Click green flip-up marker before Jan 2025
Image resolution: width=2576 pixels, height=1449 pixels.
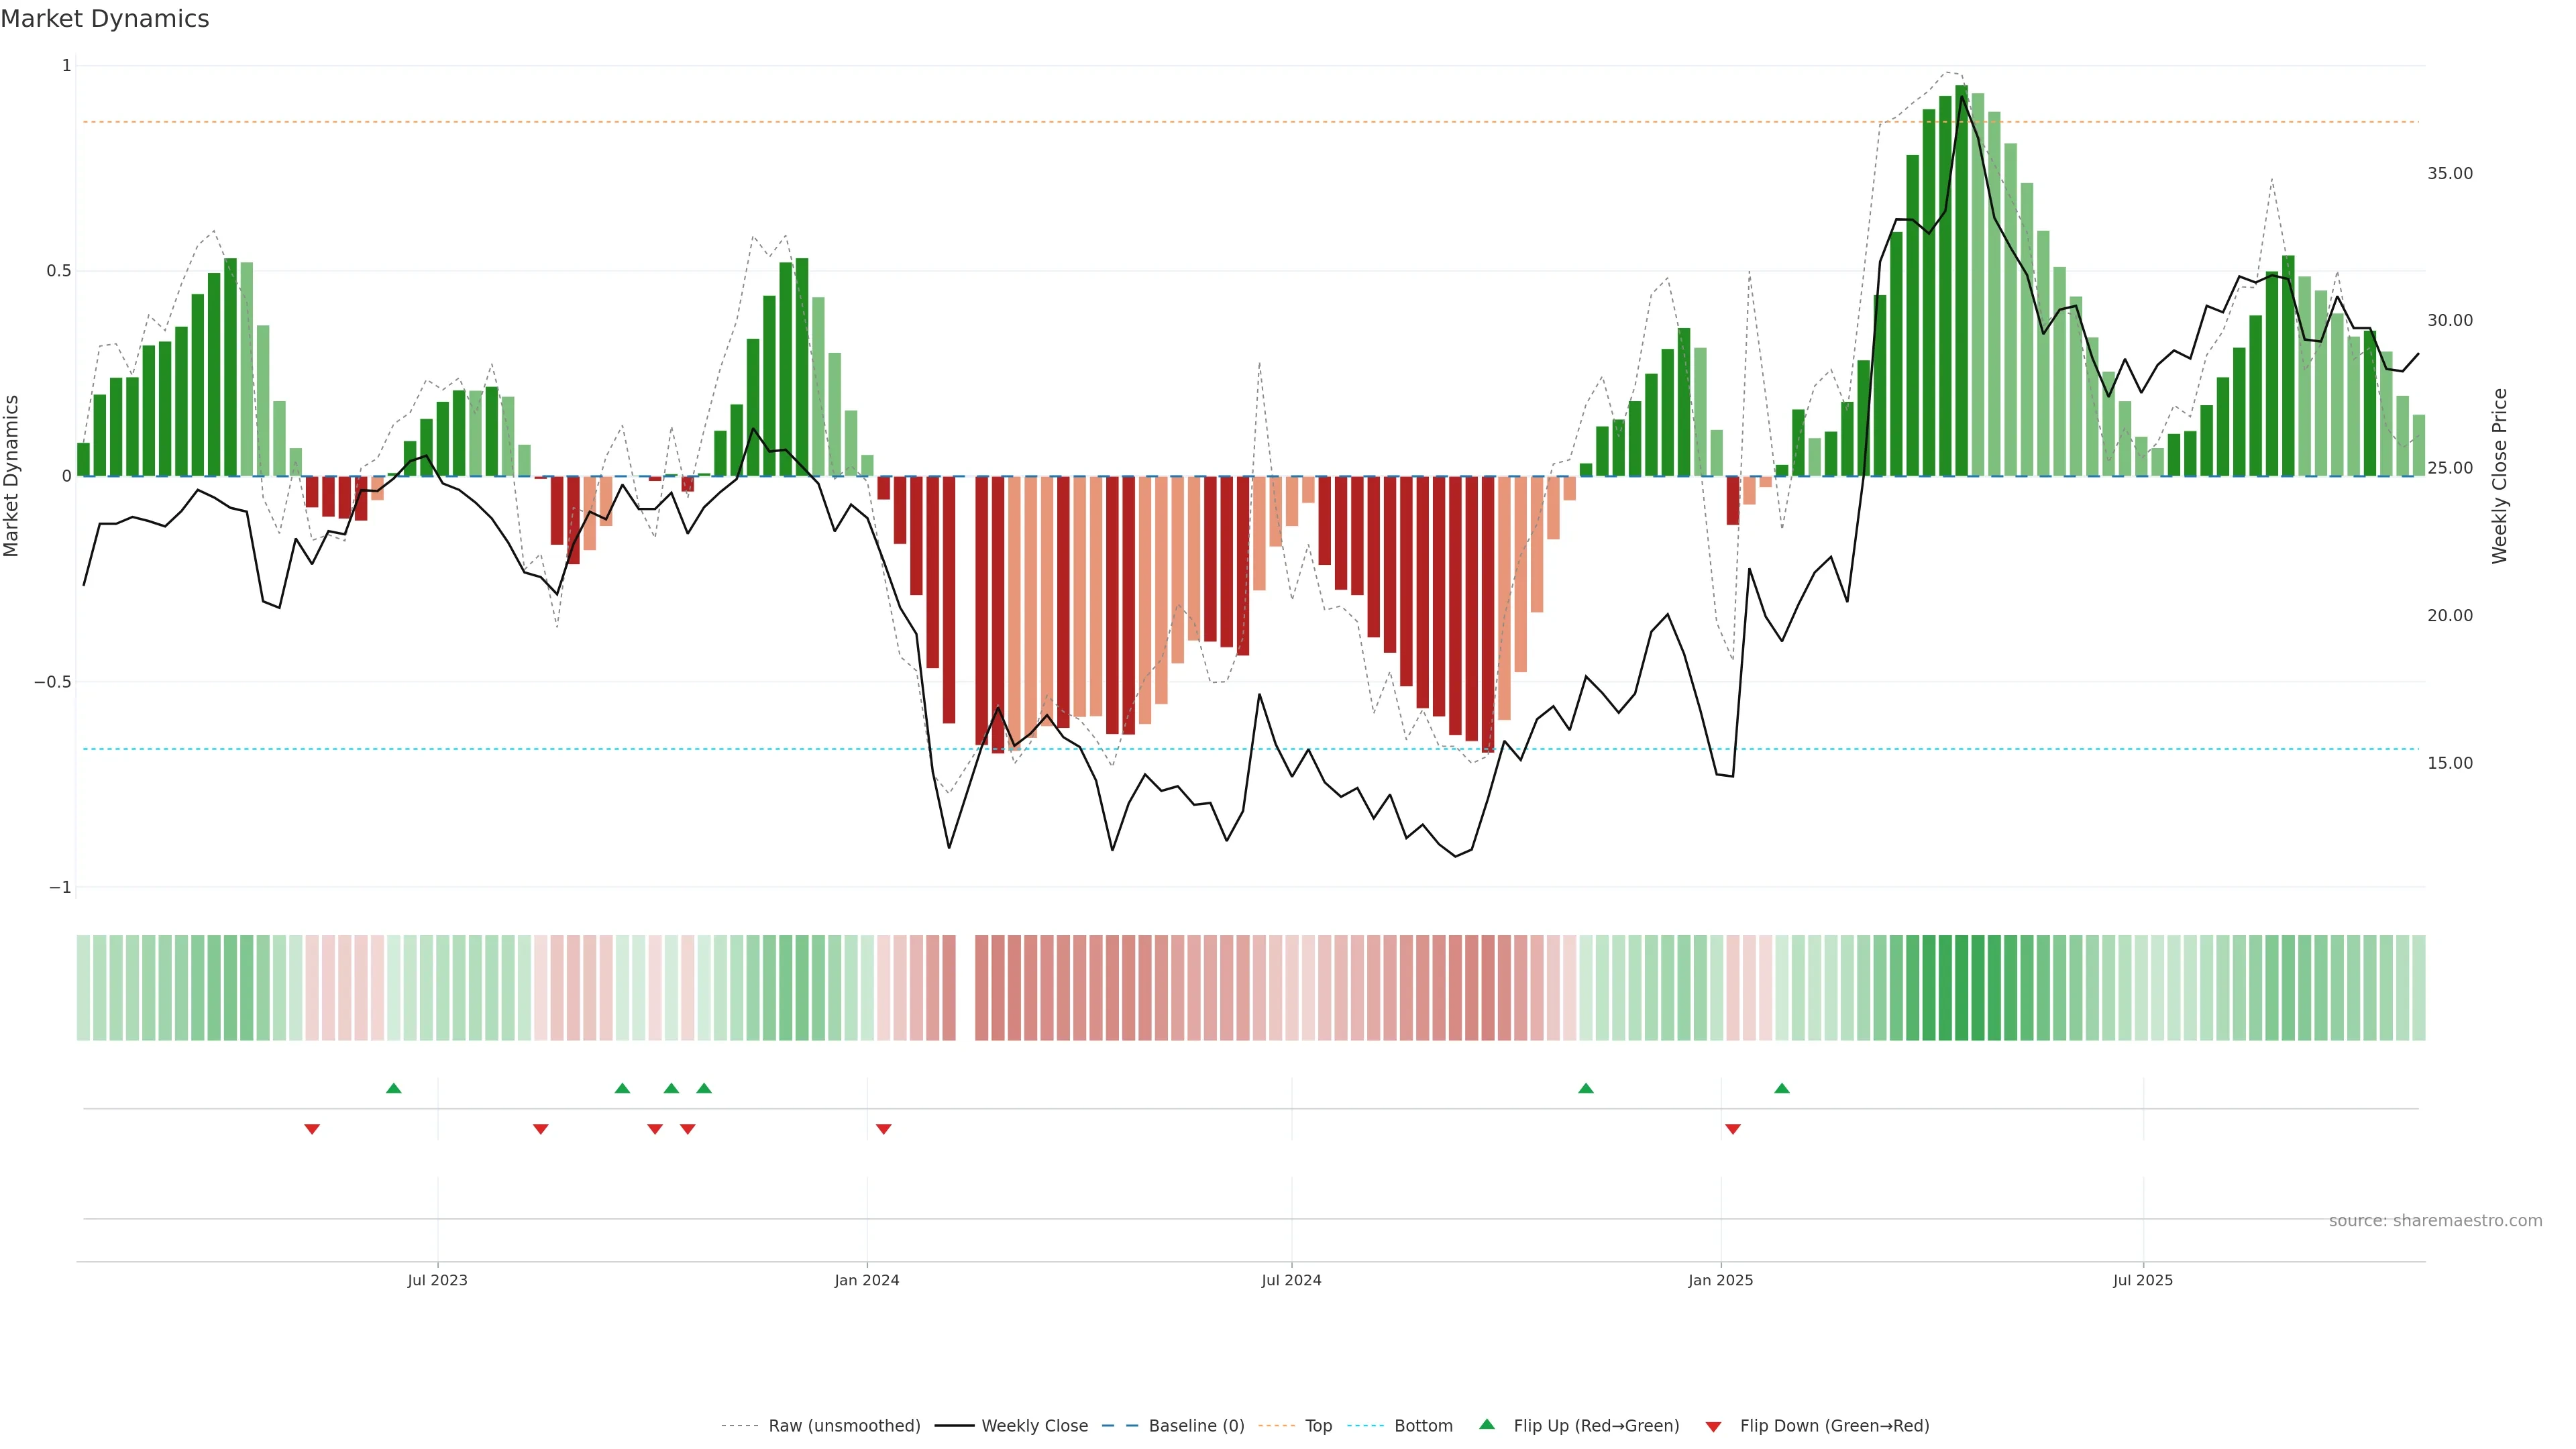tap(1586, 1088)
